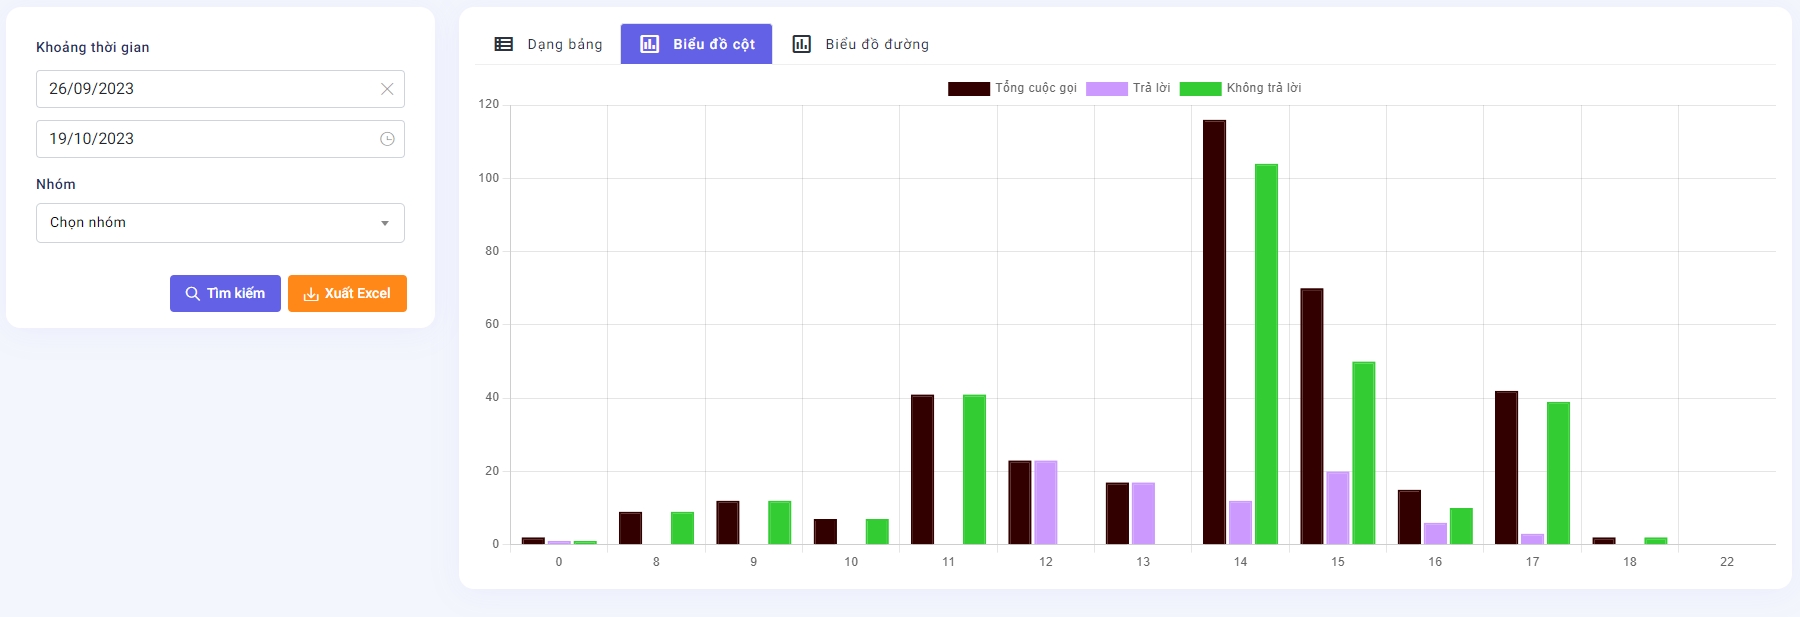Click the bar chart icon in Biểu đồ cột tab
Image resolution: width=1800 pixels, height=617 pixels.
click(x=649, y=44)
